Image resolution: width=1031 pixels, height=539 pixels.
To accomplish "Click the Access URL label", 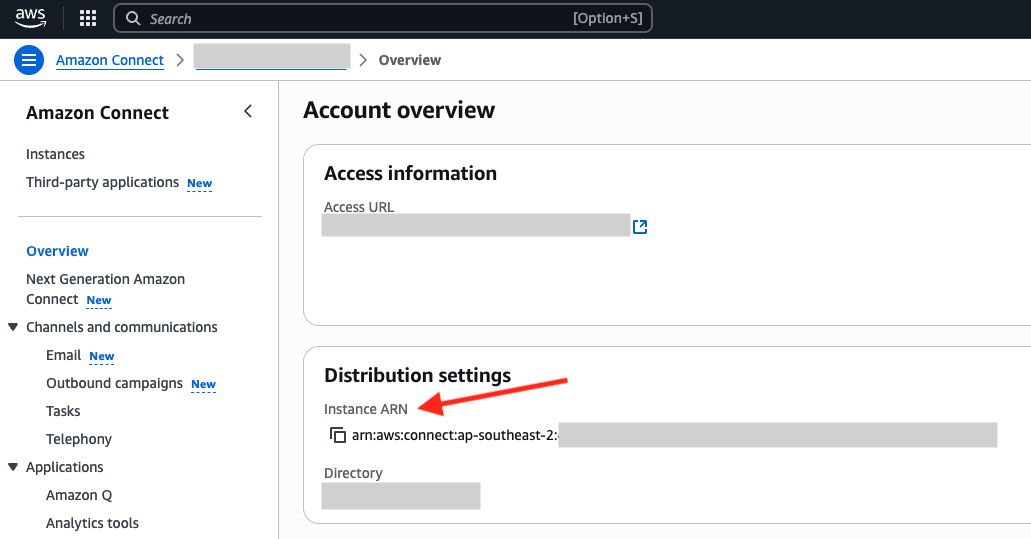I will click(359, 207).
